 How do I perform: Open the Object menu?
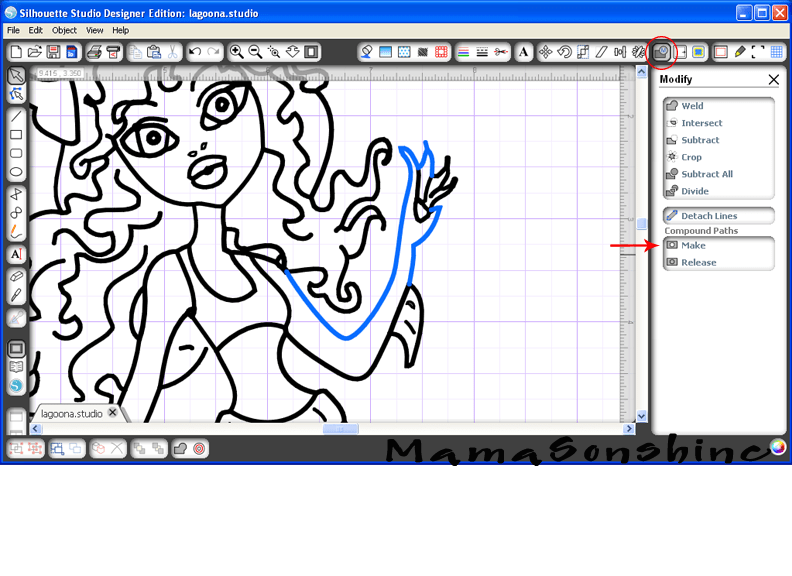pos(64,30)
